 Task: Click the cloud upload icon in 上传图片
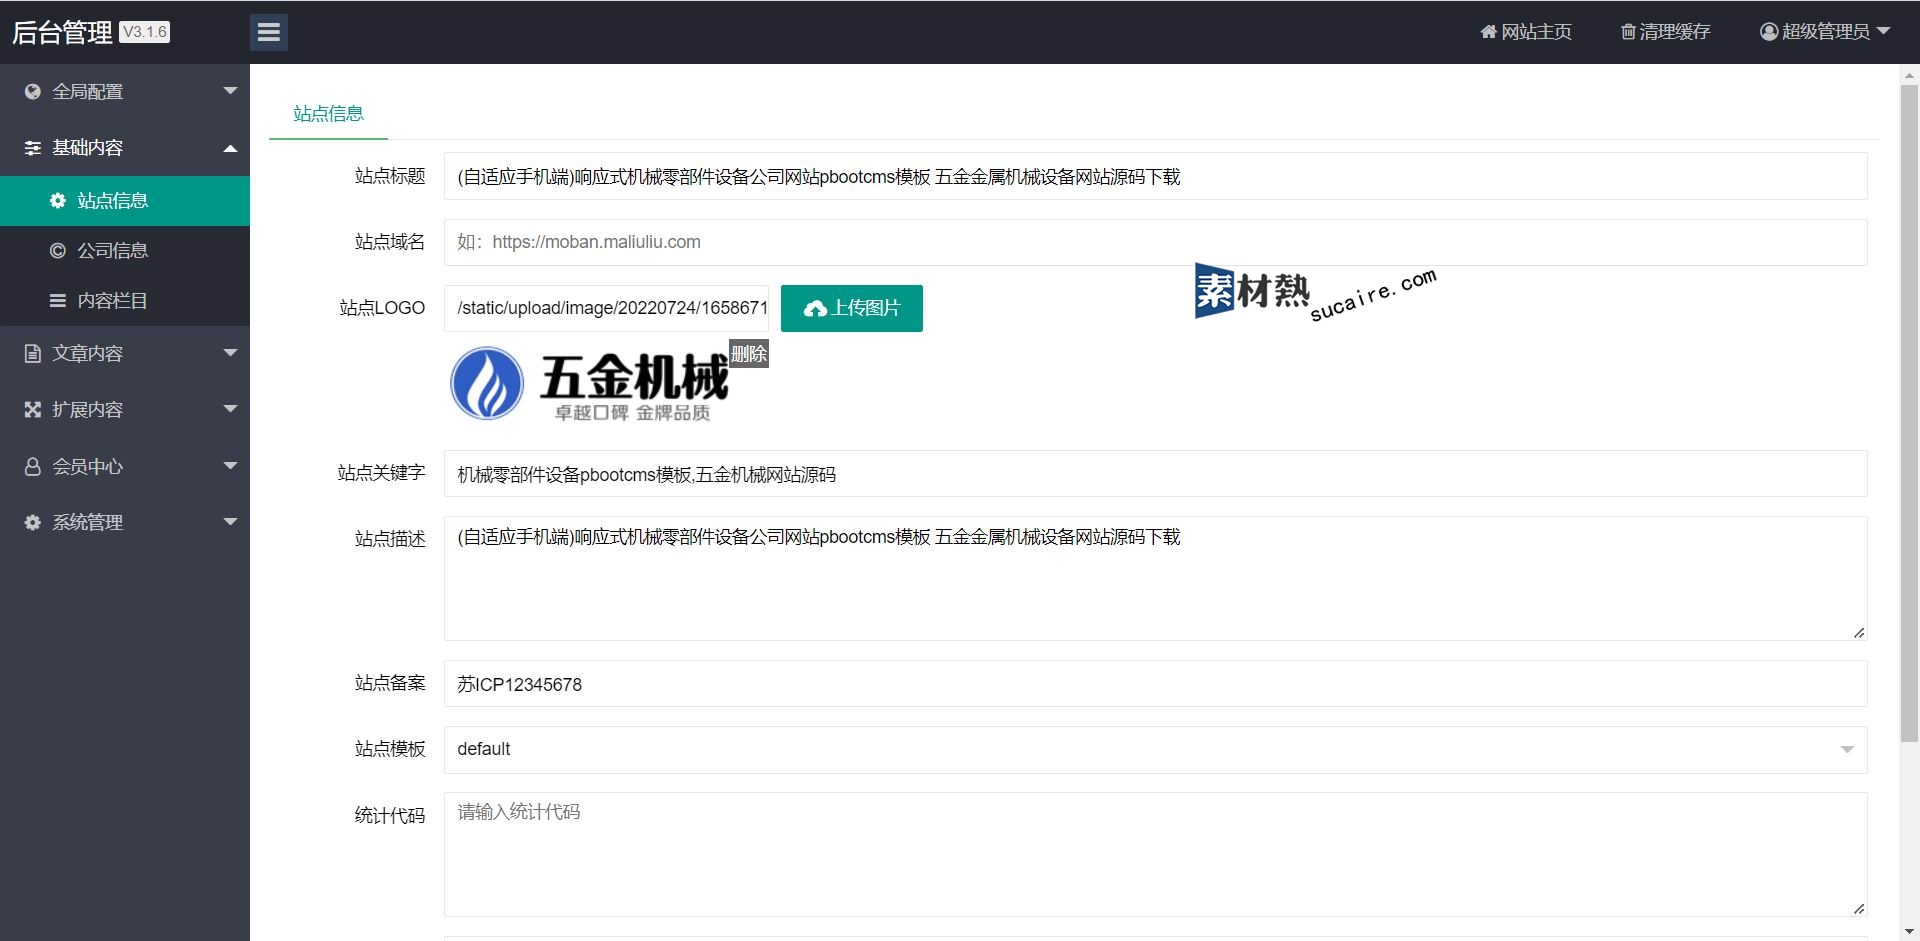[815, 308]
